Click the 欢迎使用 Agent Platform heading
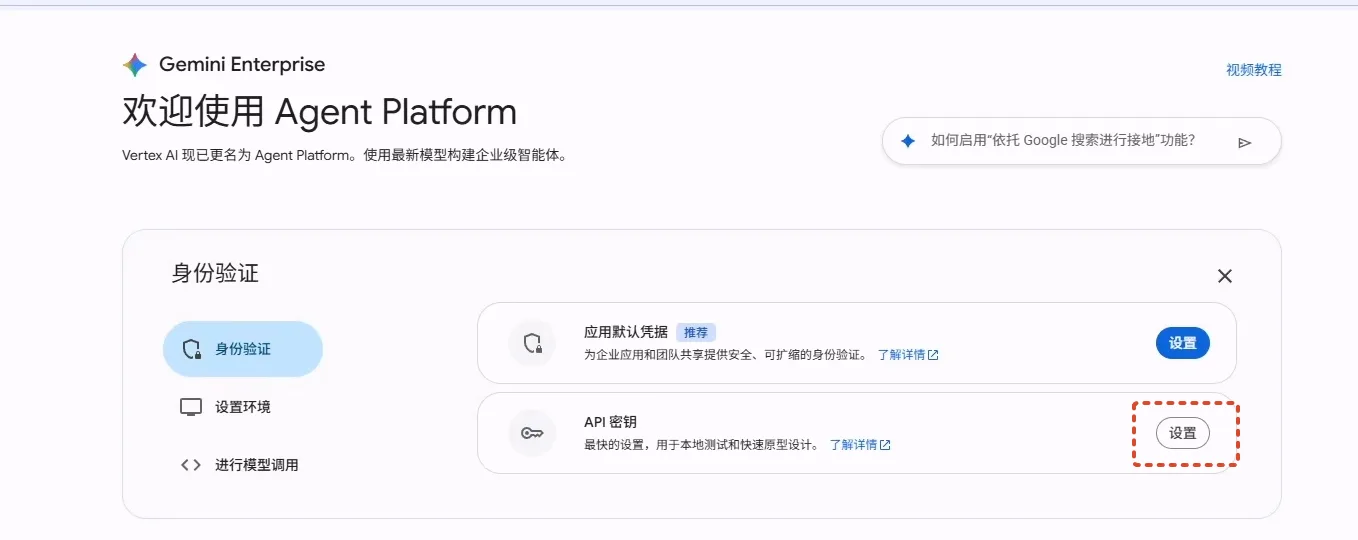Screen dimensions: 1358x540 tap(320, 111)
